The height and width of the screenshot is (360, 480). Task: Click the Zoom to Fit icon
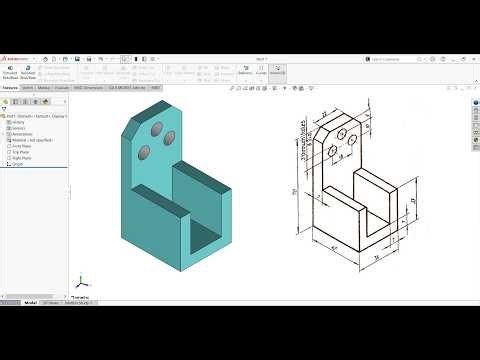[233, 88]
